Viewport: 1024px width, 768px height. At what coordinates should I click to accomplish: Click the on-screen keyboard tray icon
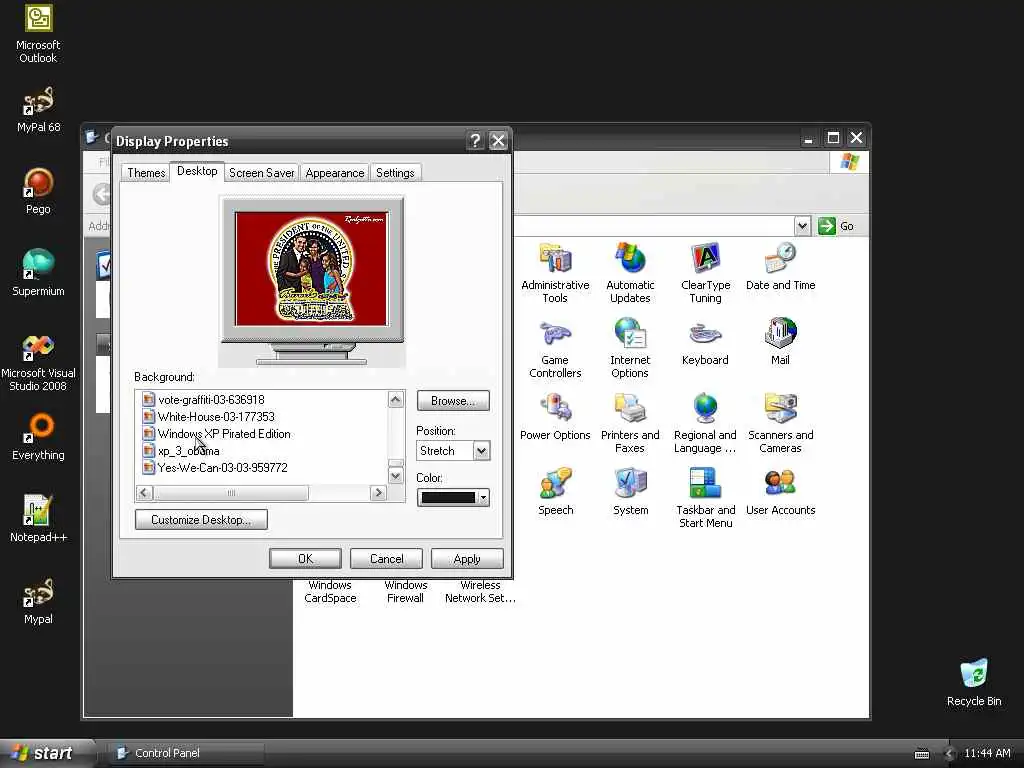(x=922, y=754)
